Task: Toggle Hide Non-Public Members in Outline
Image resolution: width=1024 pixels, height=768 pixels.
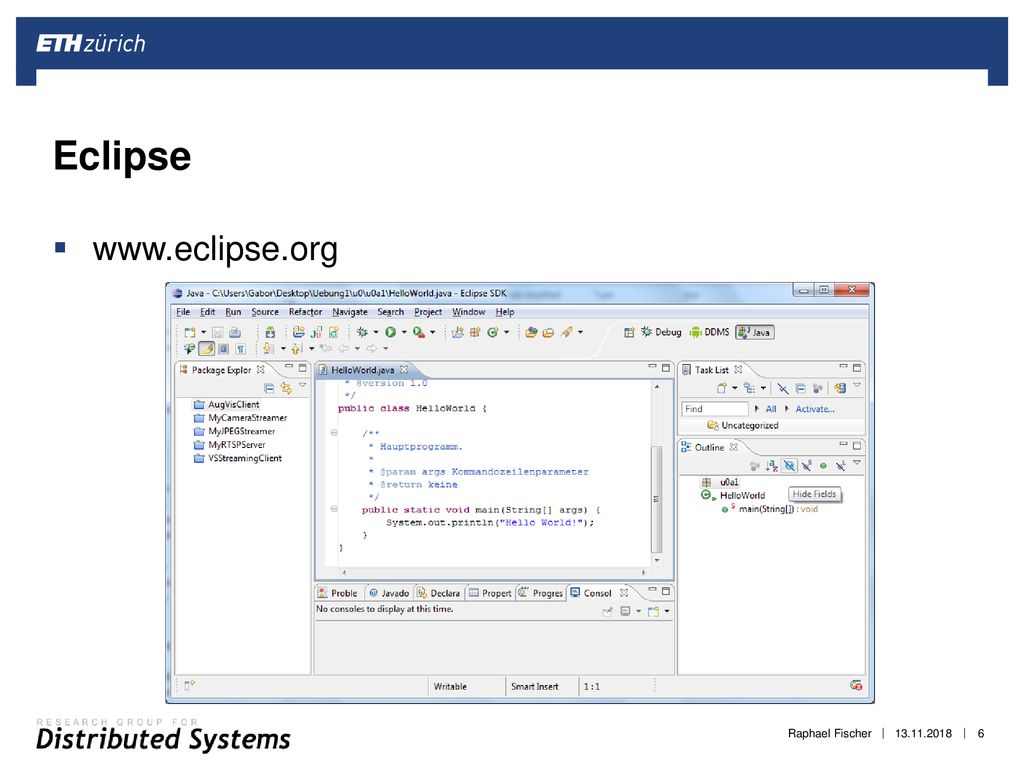Action: click(824, 466)
